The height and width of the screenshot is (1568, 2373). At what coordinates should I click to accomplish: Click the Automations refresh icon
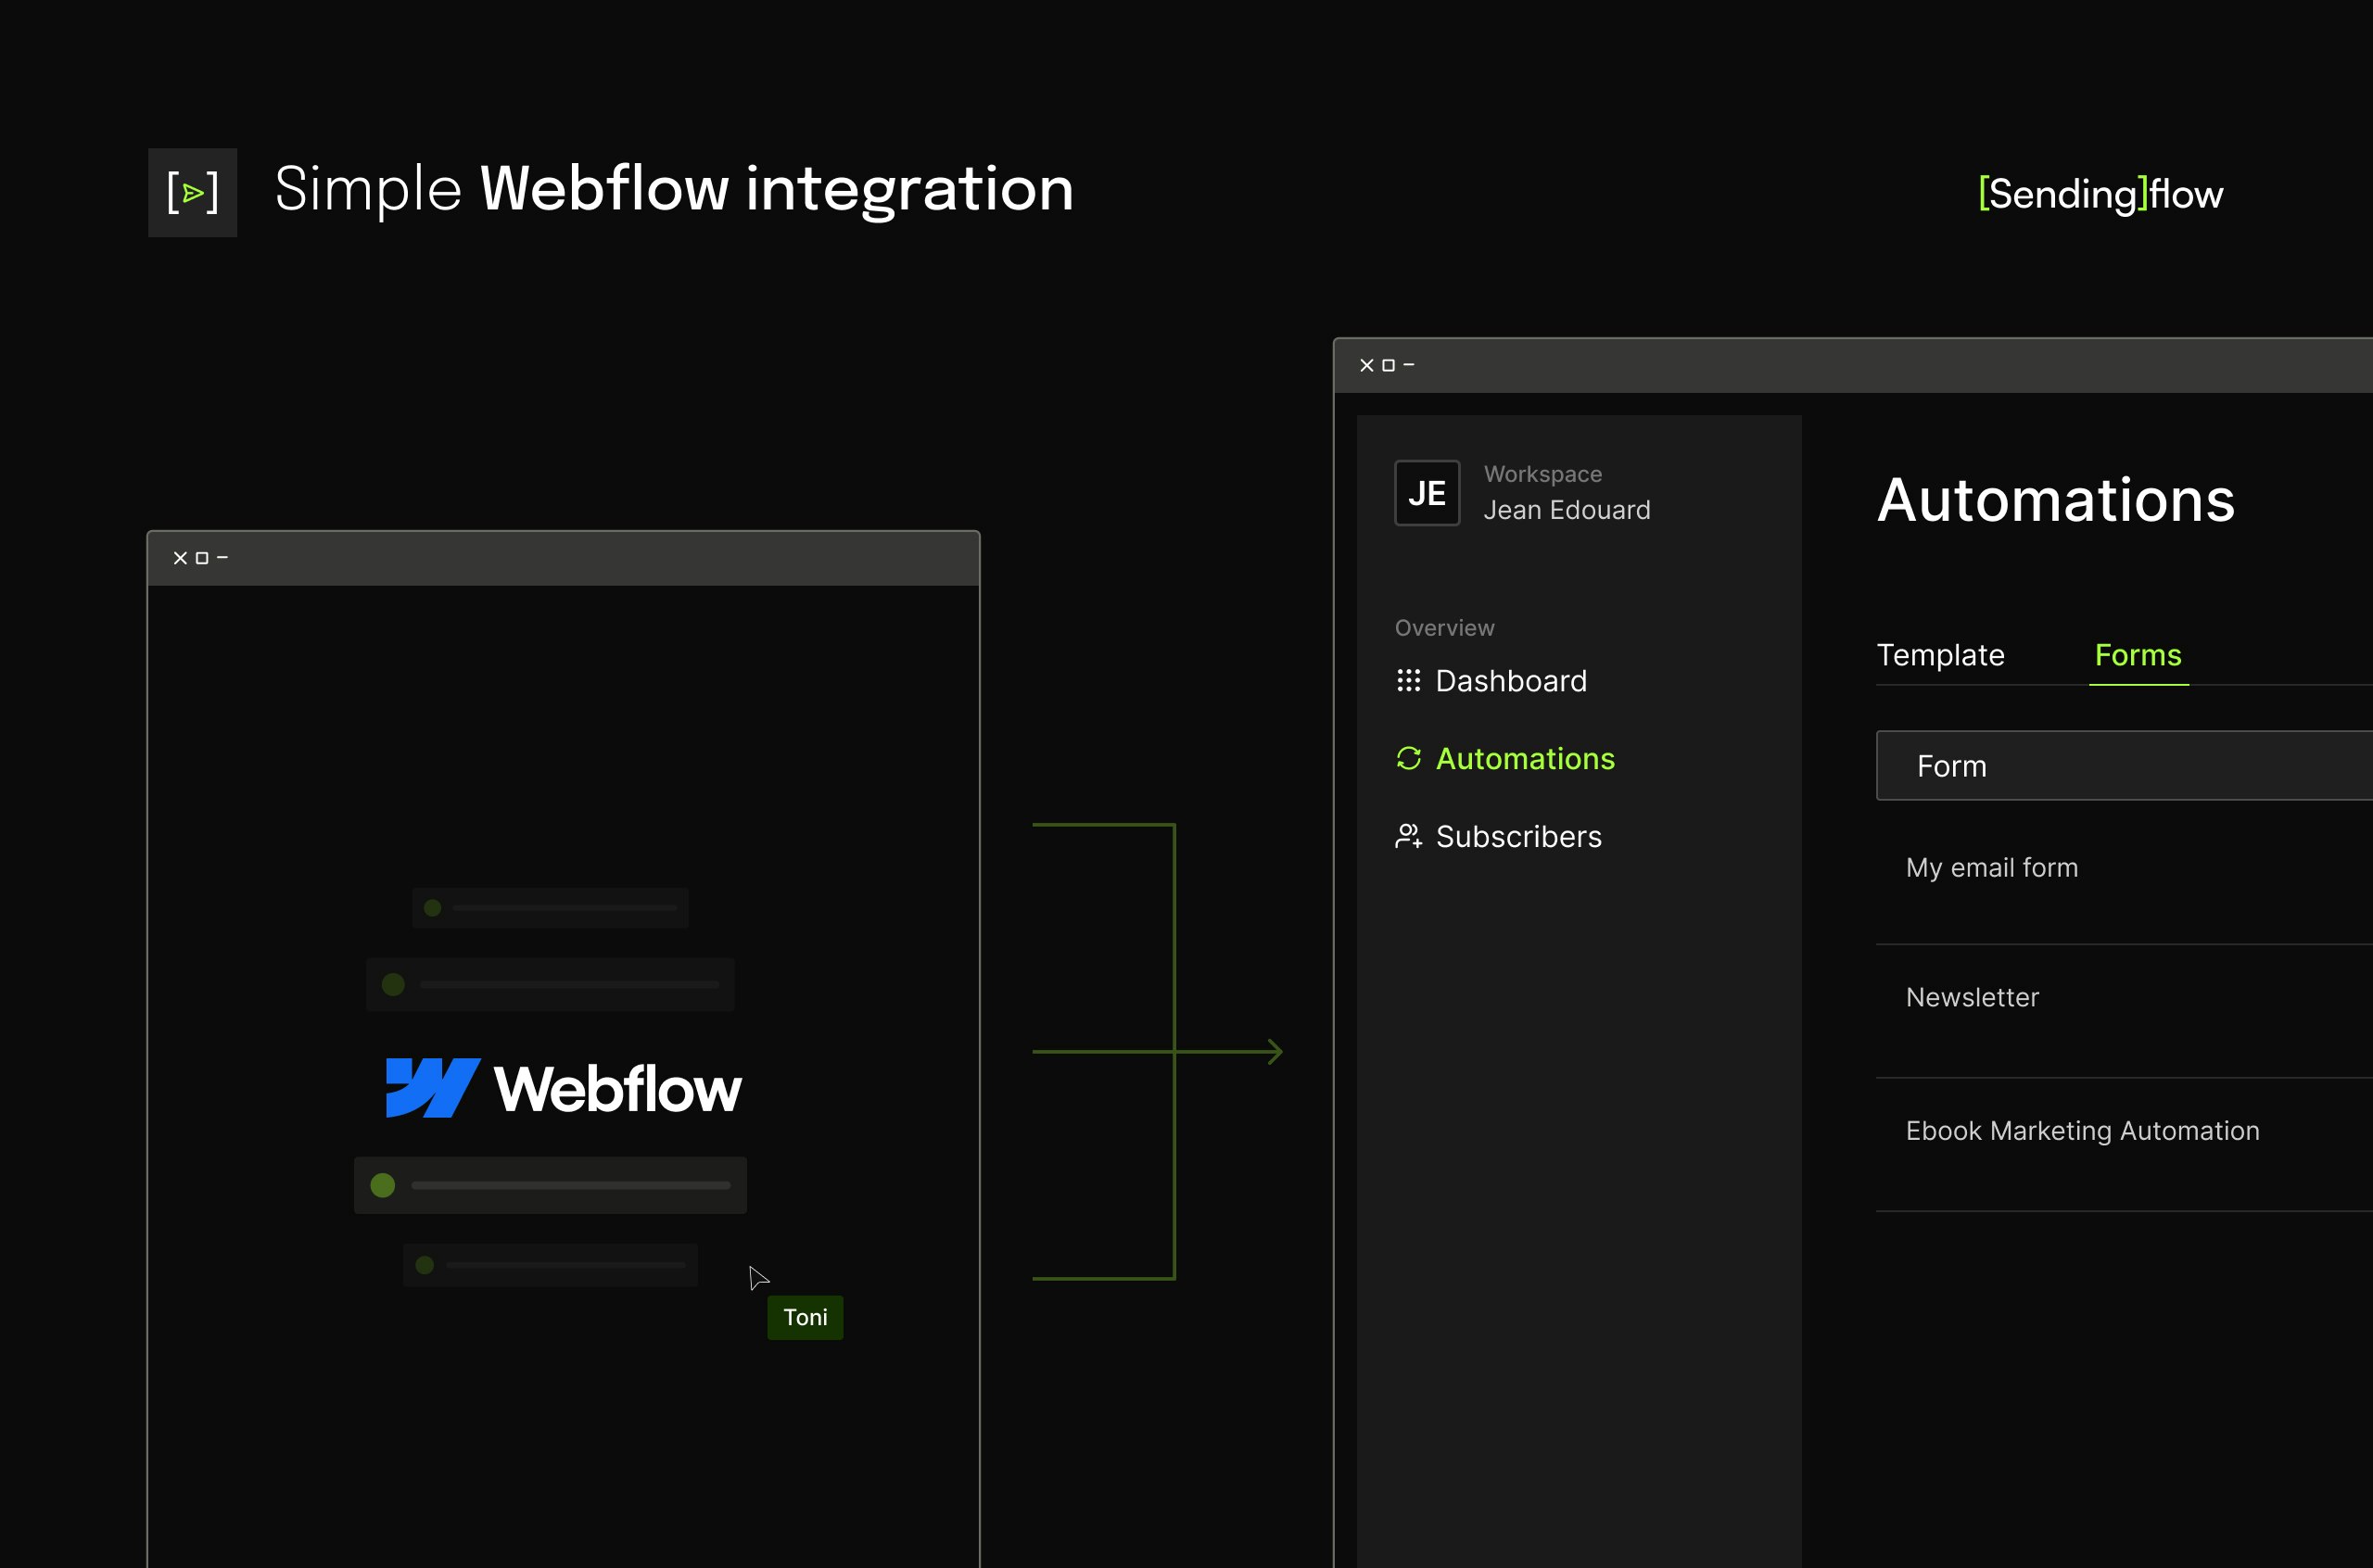[x=1408, y=759]
